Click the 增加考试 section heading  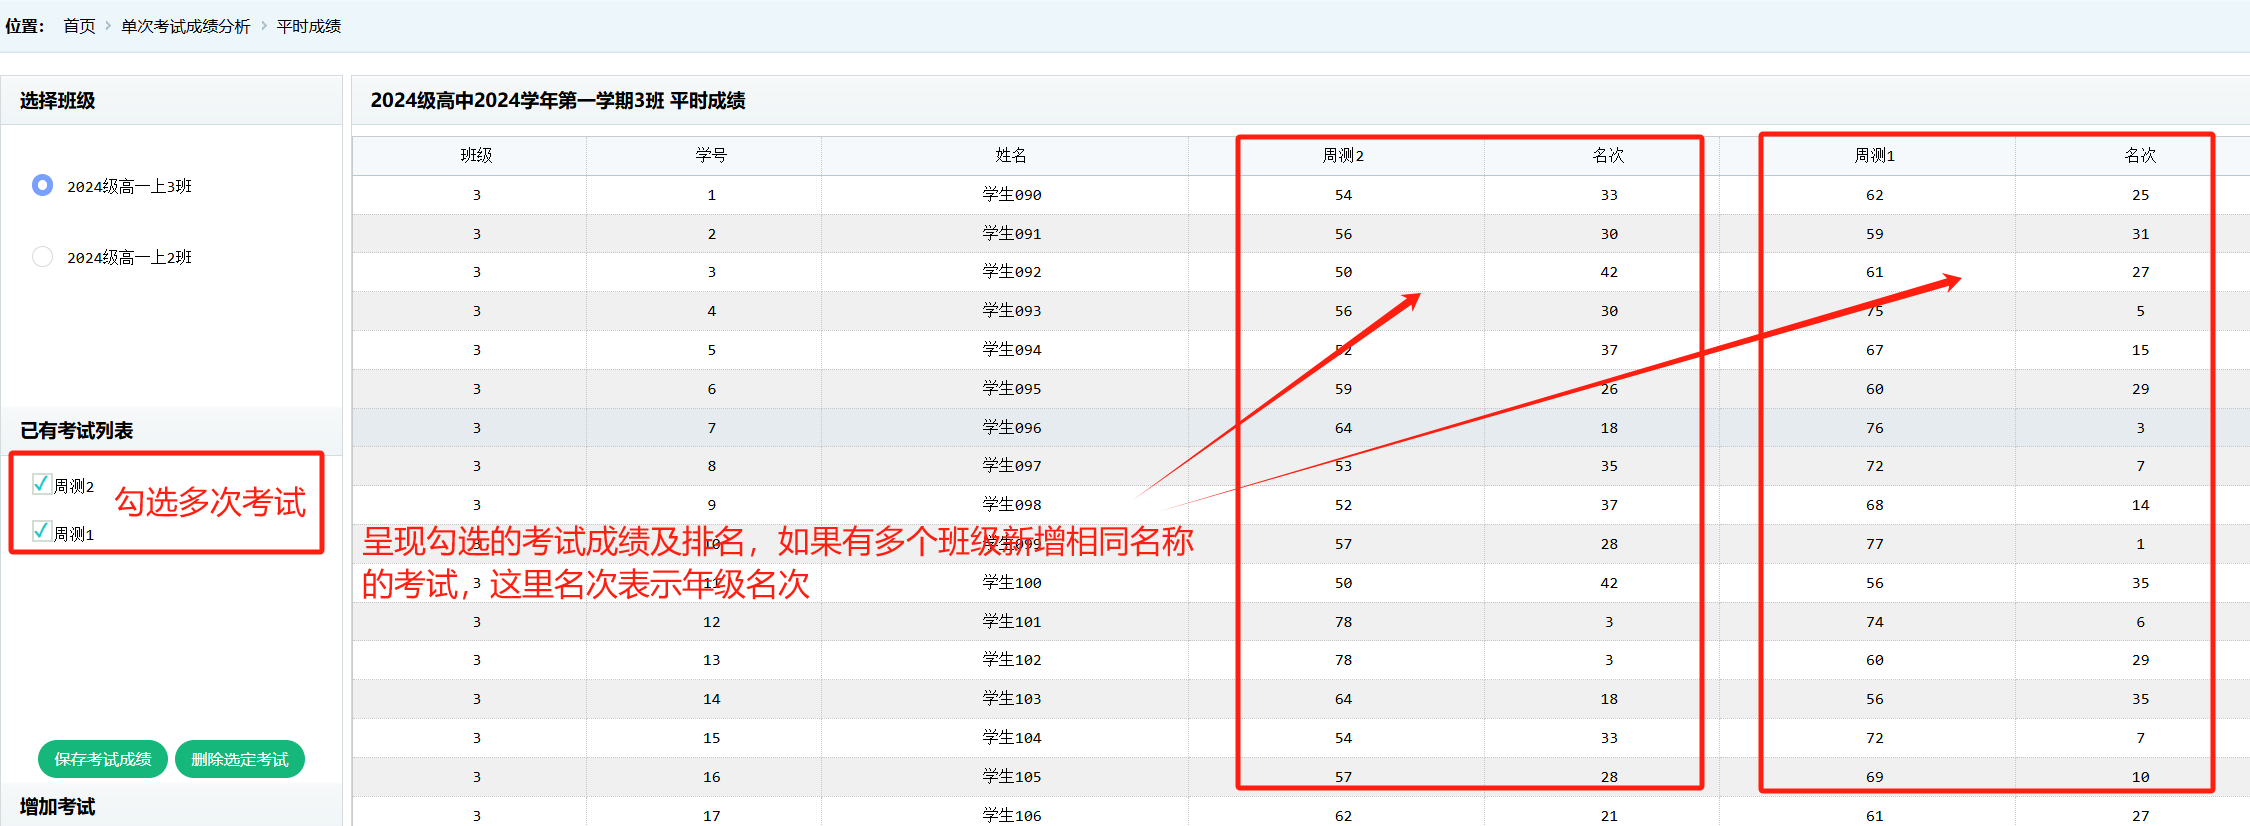pyautogui.click(x=58, y=807)
